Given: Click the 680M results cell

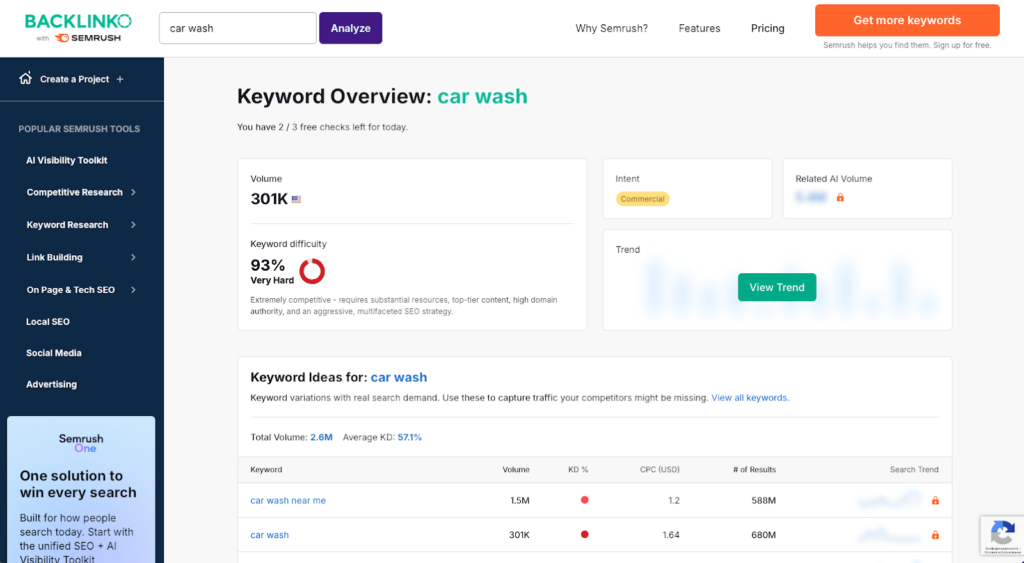Looking at the screenshot, I should point(763,534).
